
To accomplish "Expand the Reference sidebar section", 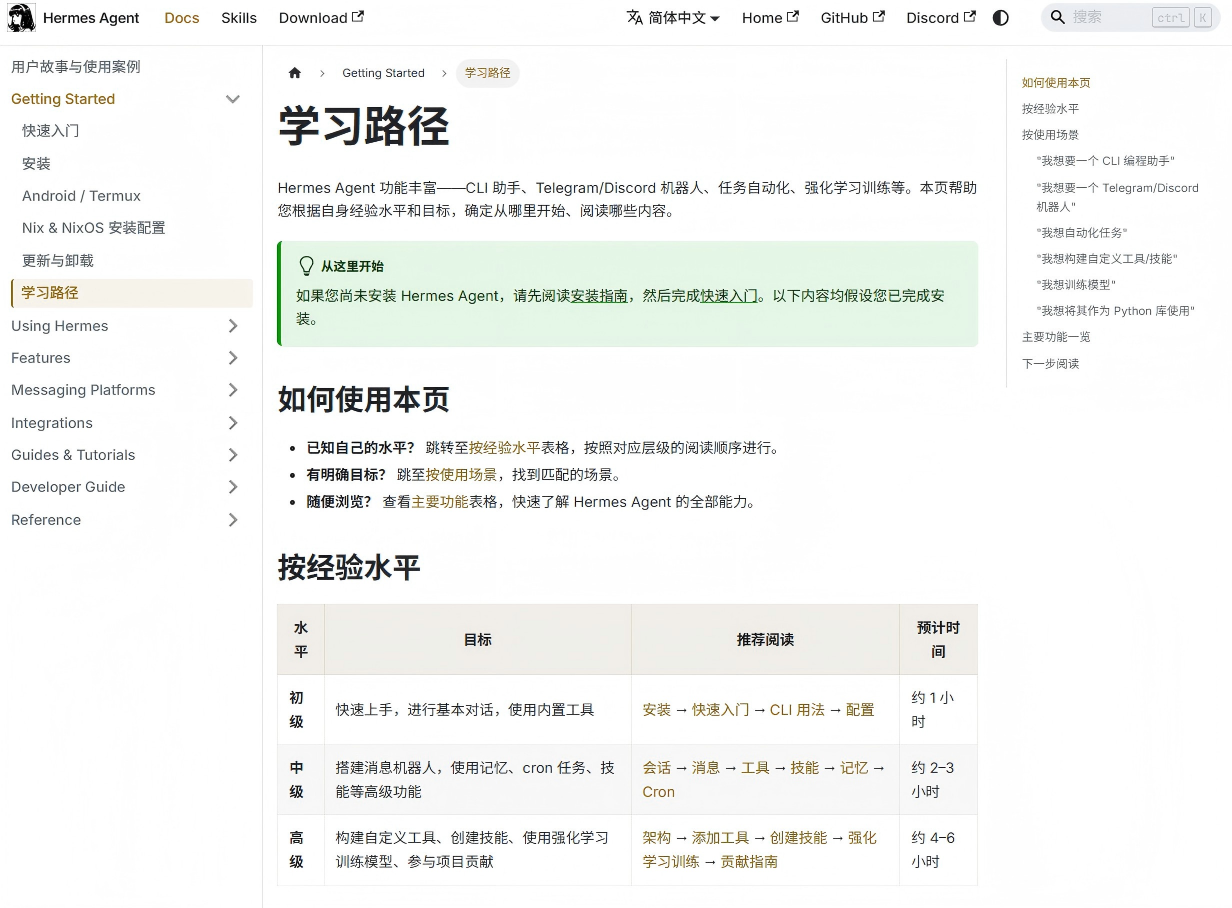I will click(x=233, y=520).
